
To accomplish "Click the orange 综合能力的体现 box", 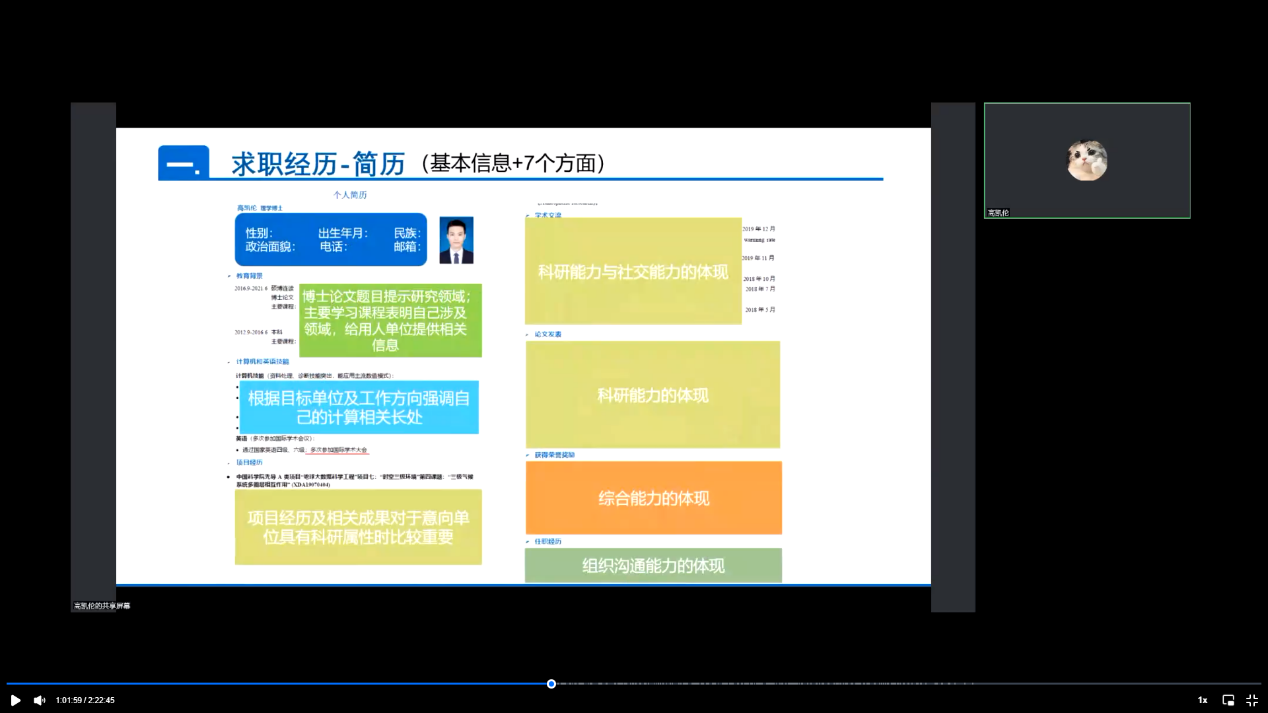I will click(x=654, y=498).
